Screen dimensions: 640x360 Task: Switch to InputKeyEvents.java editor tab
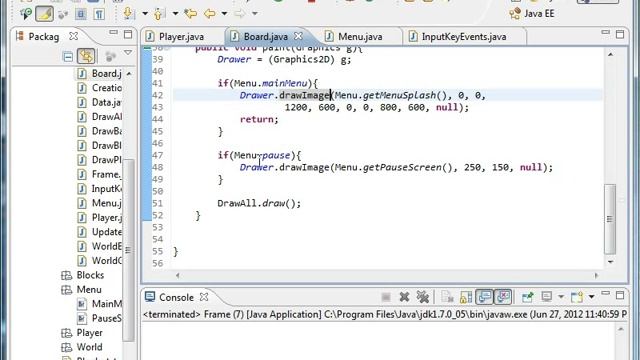(457, 37)
